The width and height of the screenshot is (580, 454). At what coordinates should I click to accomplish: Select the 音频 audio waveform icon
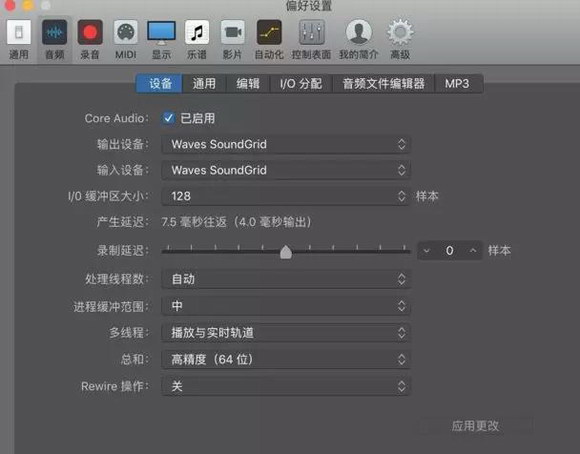click(x=54, y=33)
